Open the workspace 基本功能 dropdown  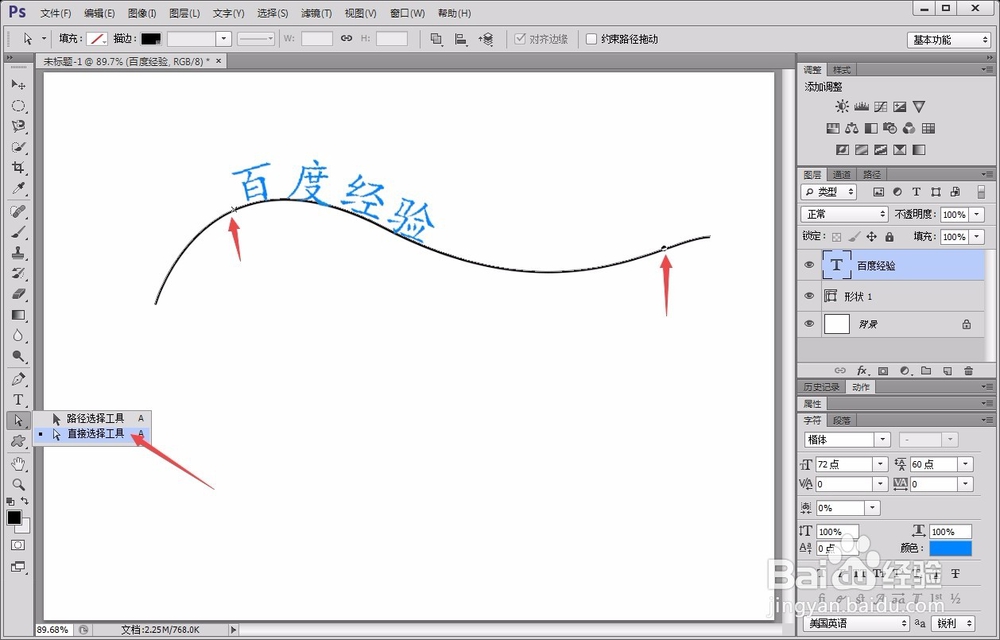tap(949, 40)
